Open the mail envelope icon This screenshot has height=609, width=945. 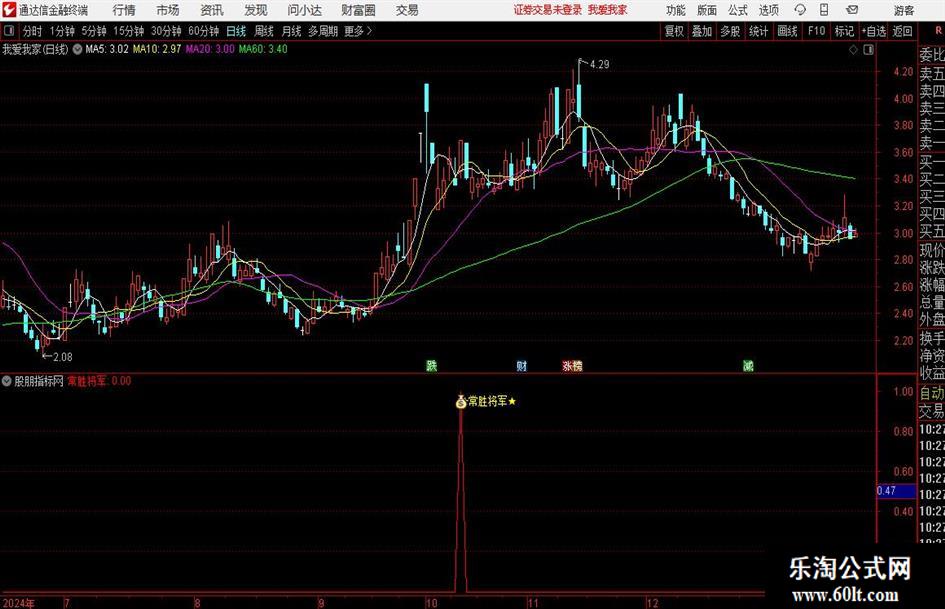tap(852, 10)
